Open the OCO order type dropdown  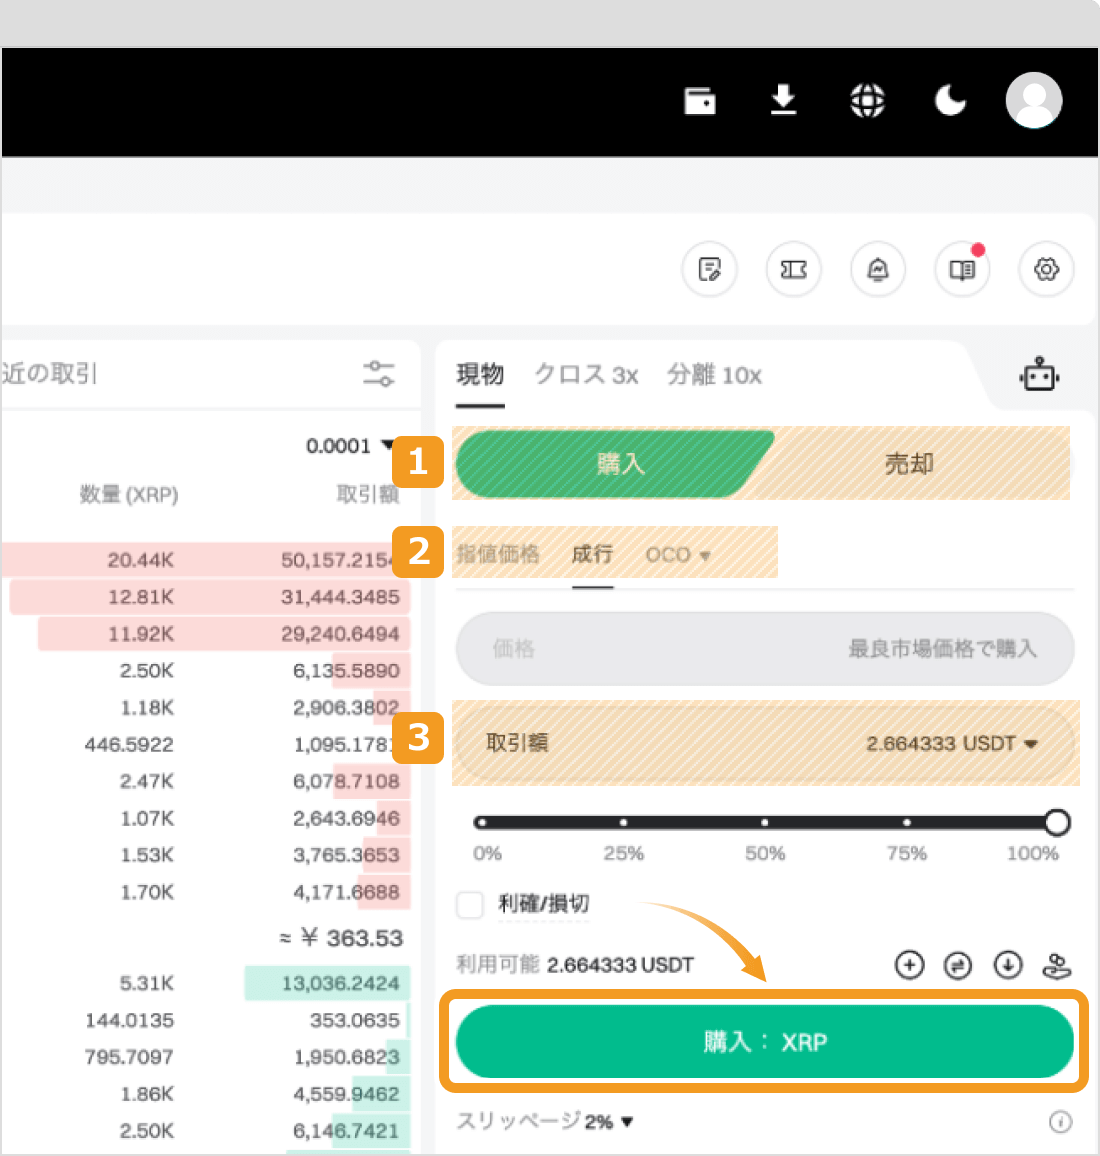(678, 554)
